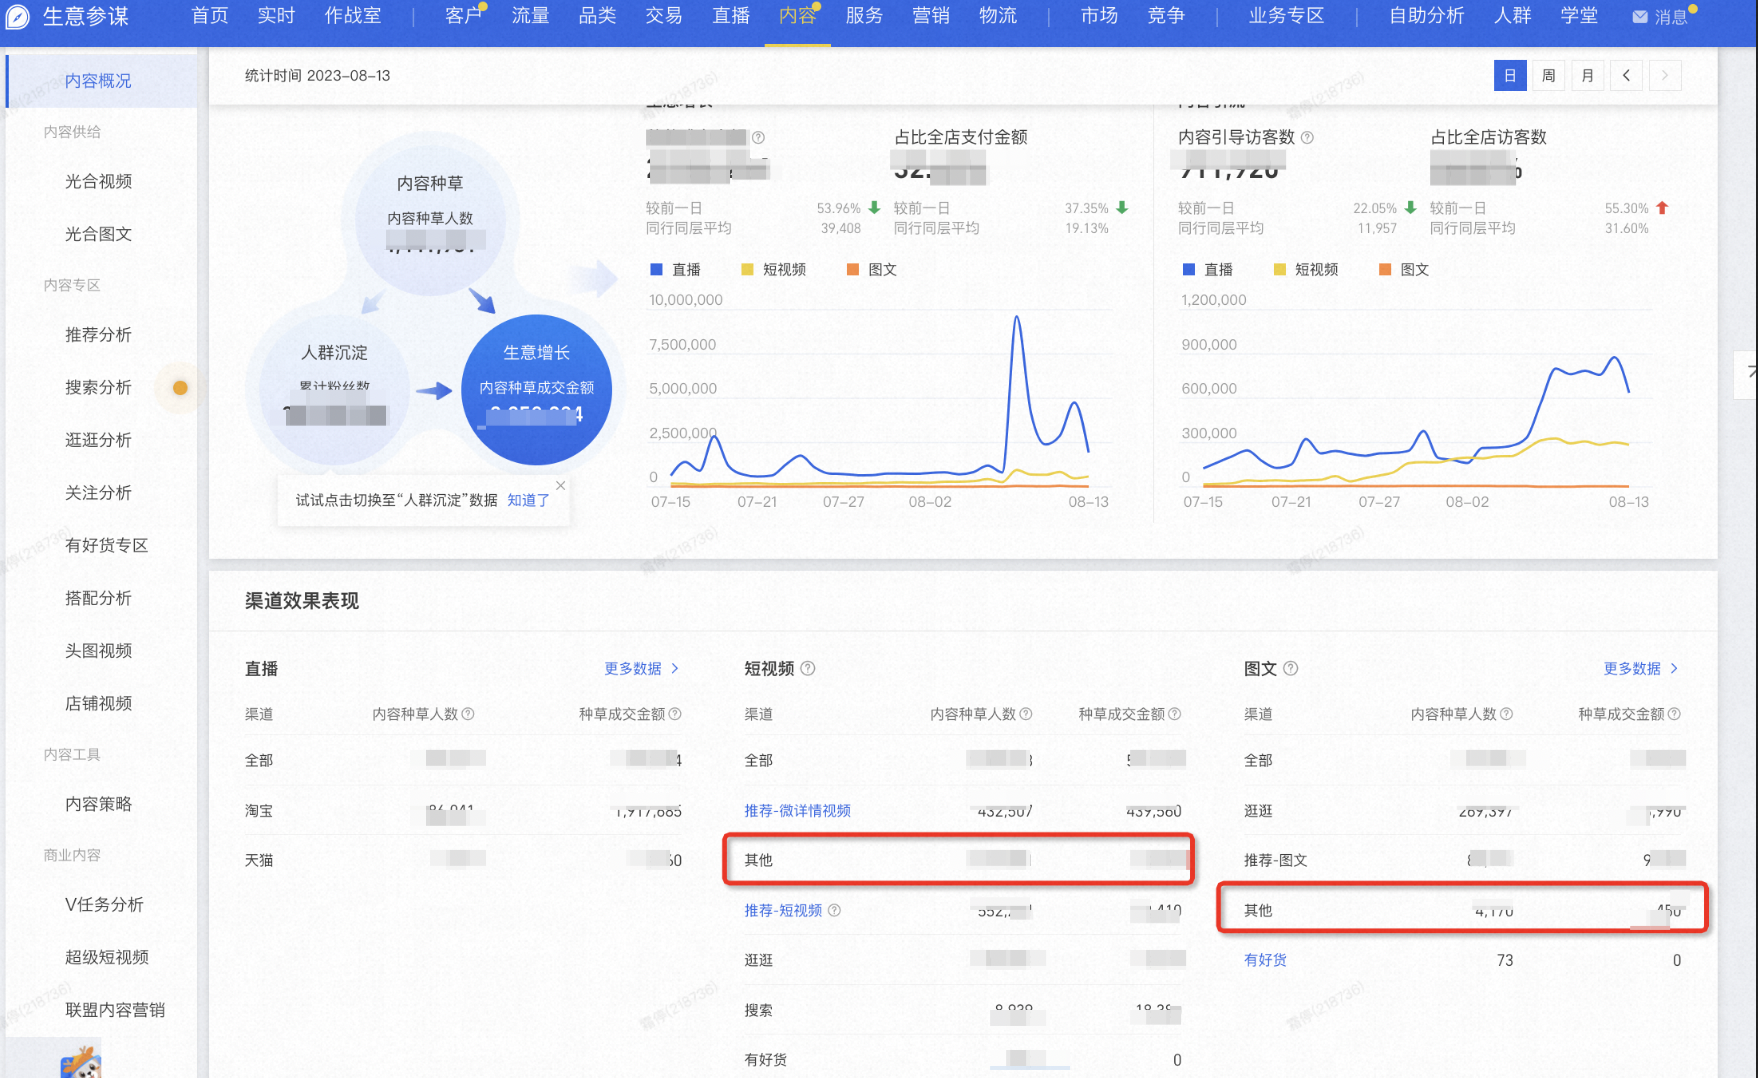Click help icon next to 内容引导访客数
The width and height of the screenshot is (1758, 1078).
tap(1307, 137)
